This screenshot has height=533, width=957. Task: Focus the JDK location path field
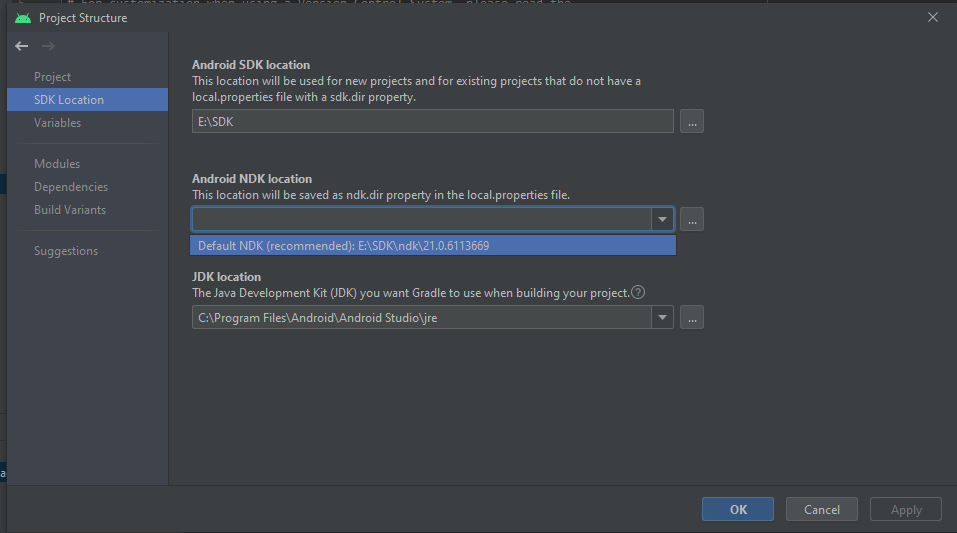point(422,317)
